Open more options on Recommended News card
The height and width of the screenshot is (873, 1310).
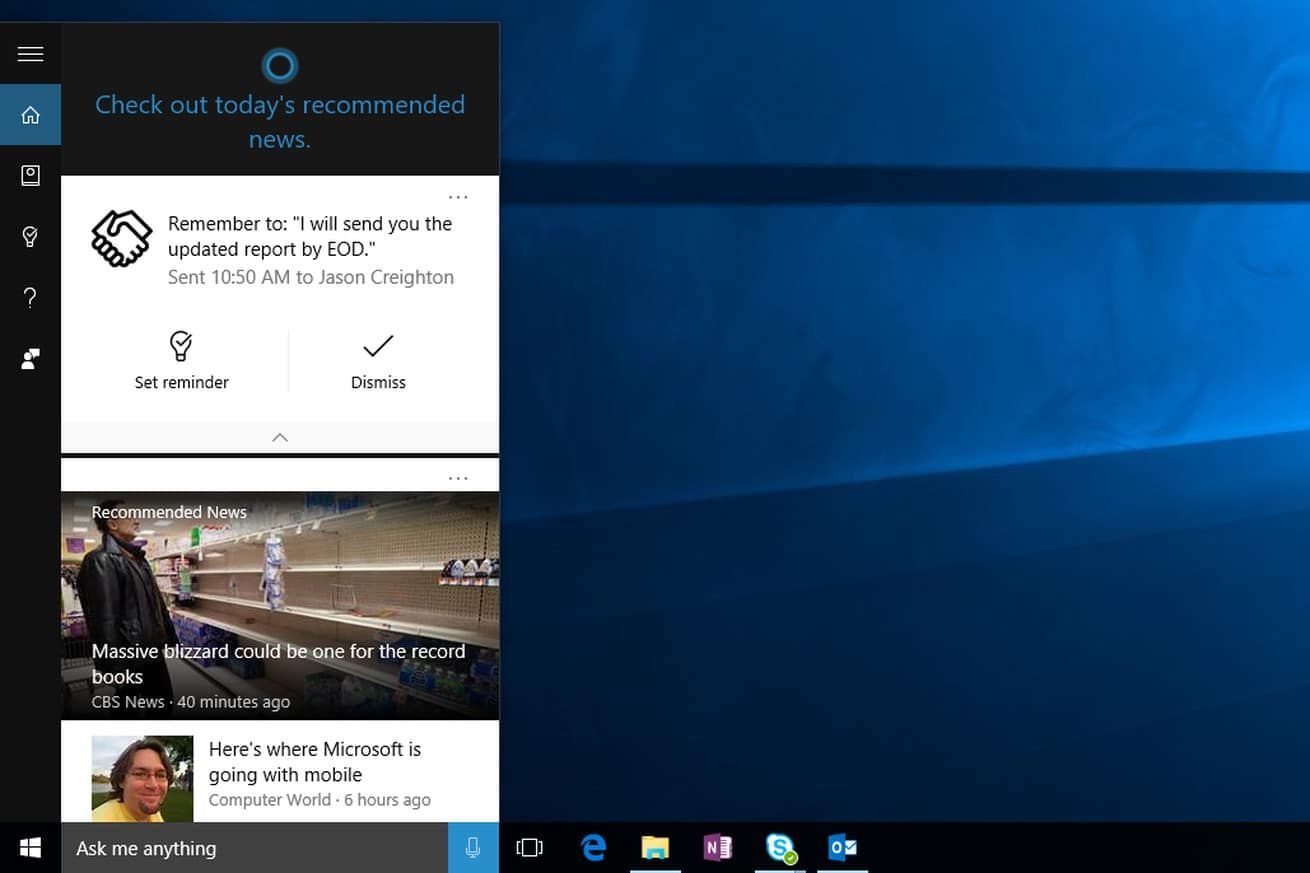pyautogui.click(x=458, y=478)
